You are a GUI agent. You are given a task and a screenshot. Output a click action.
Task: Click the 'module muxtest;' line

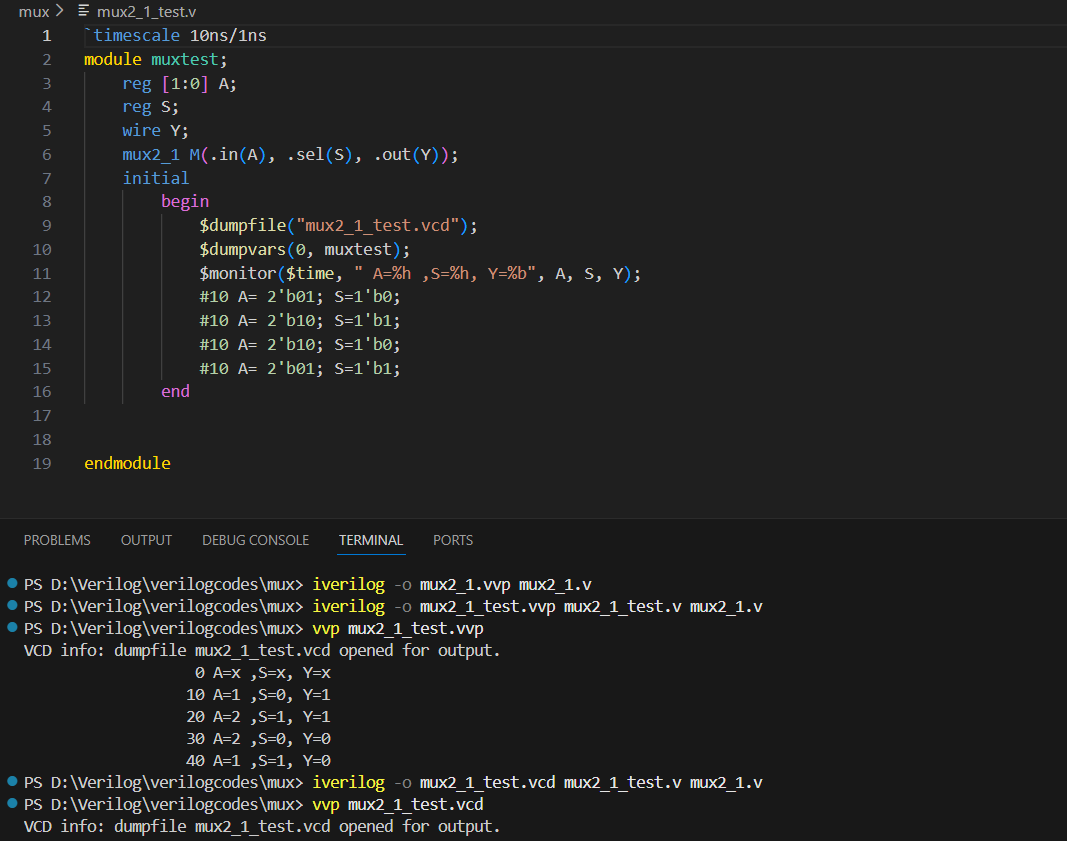tap(155, 59)
